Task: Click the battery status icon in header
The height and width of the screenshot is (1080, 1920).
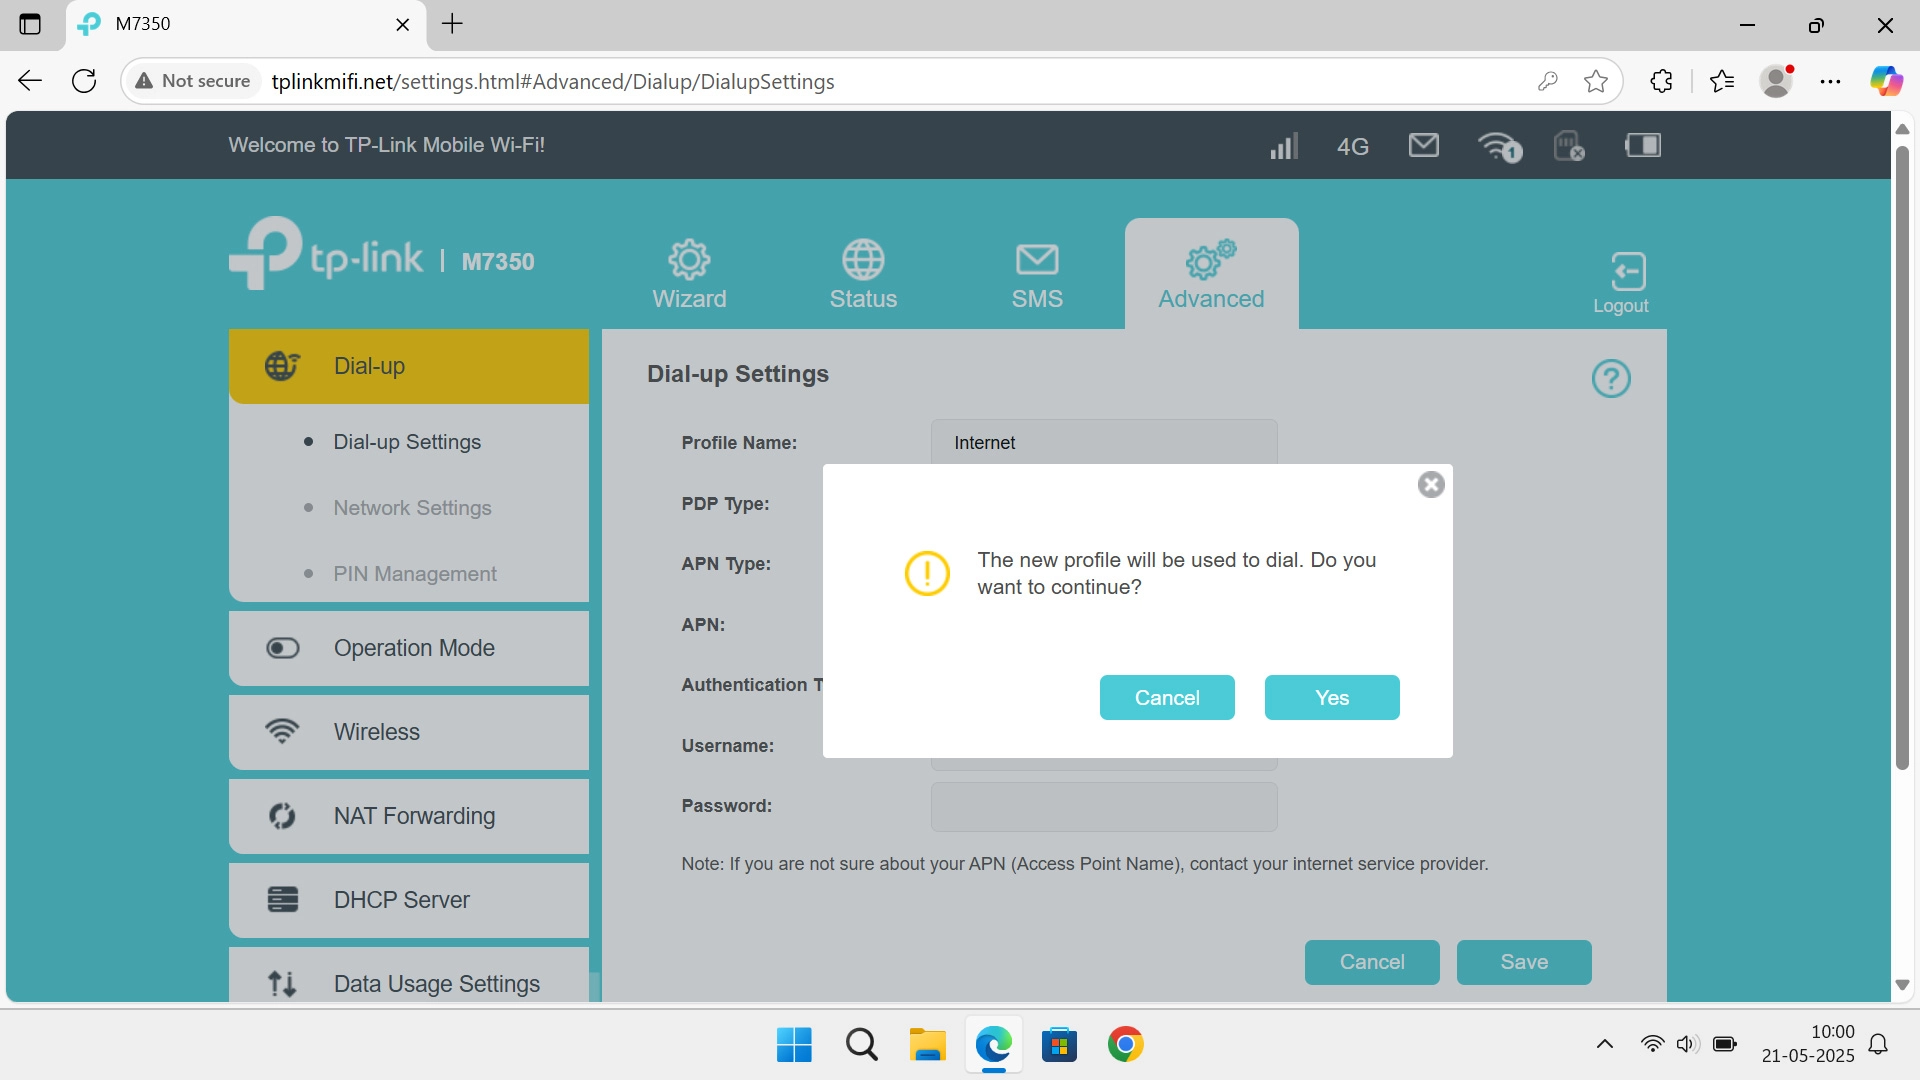Action: tap(1642, 146)
